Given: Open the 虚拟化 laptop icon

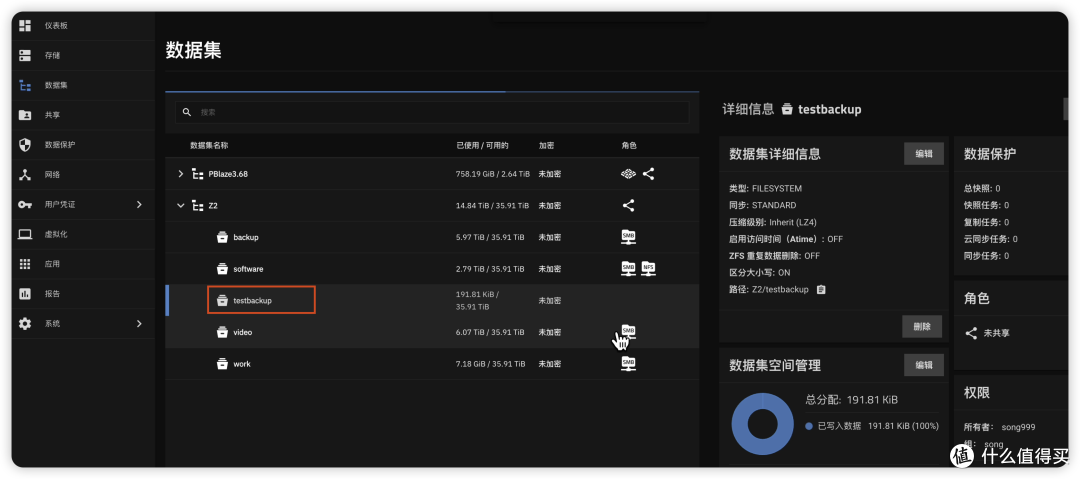Looking at the screenshot, I should [x=25, y=234].
